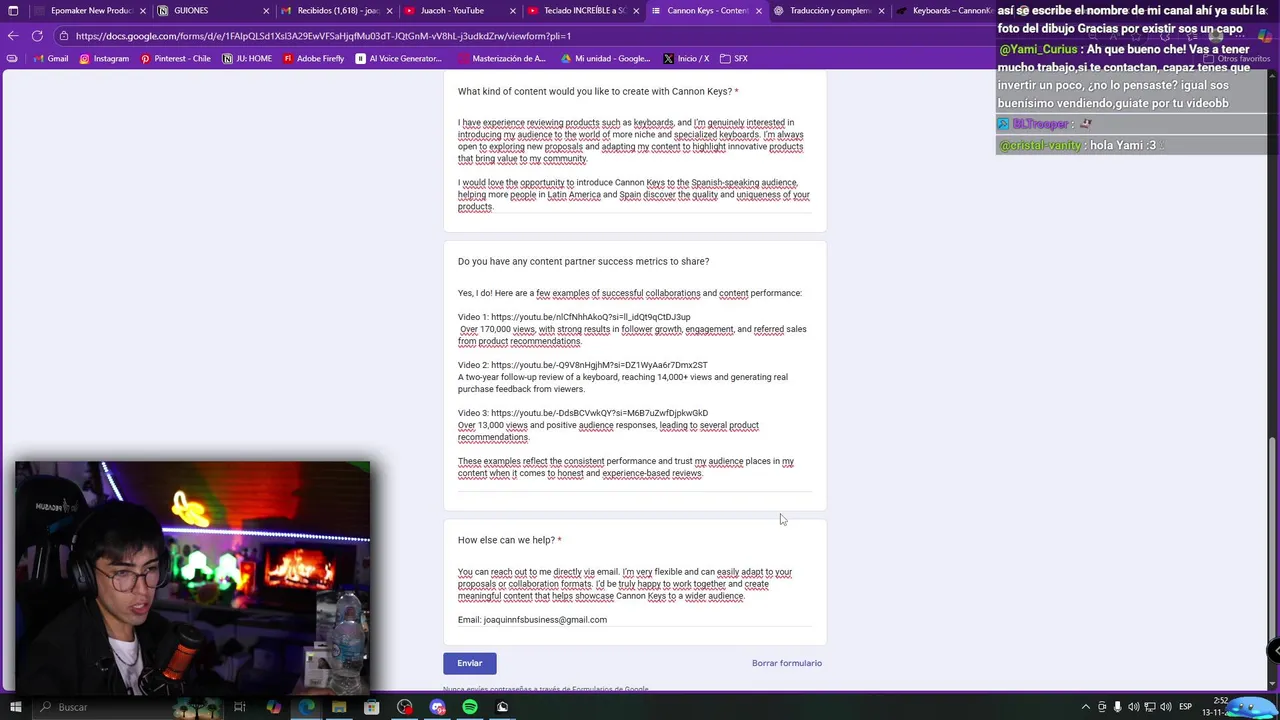Open the Gmail bookmark
This screenshot has width=1280, height=720.
click(x=50, y=58)
